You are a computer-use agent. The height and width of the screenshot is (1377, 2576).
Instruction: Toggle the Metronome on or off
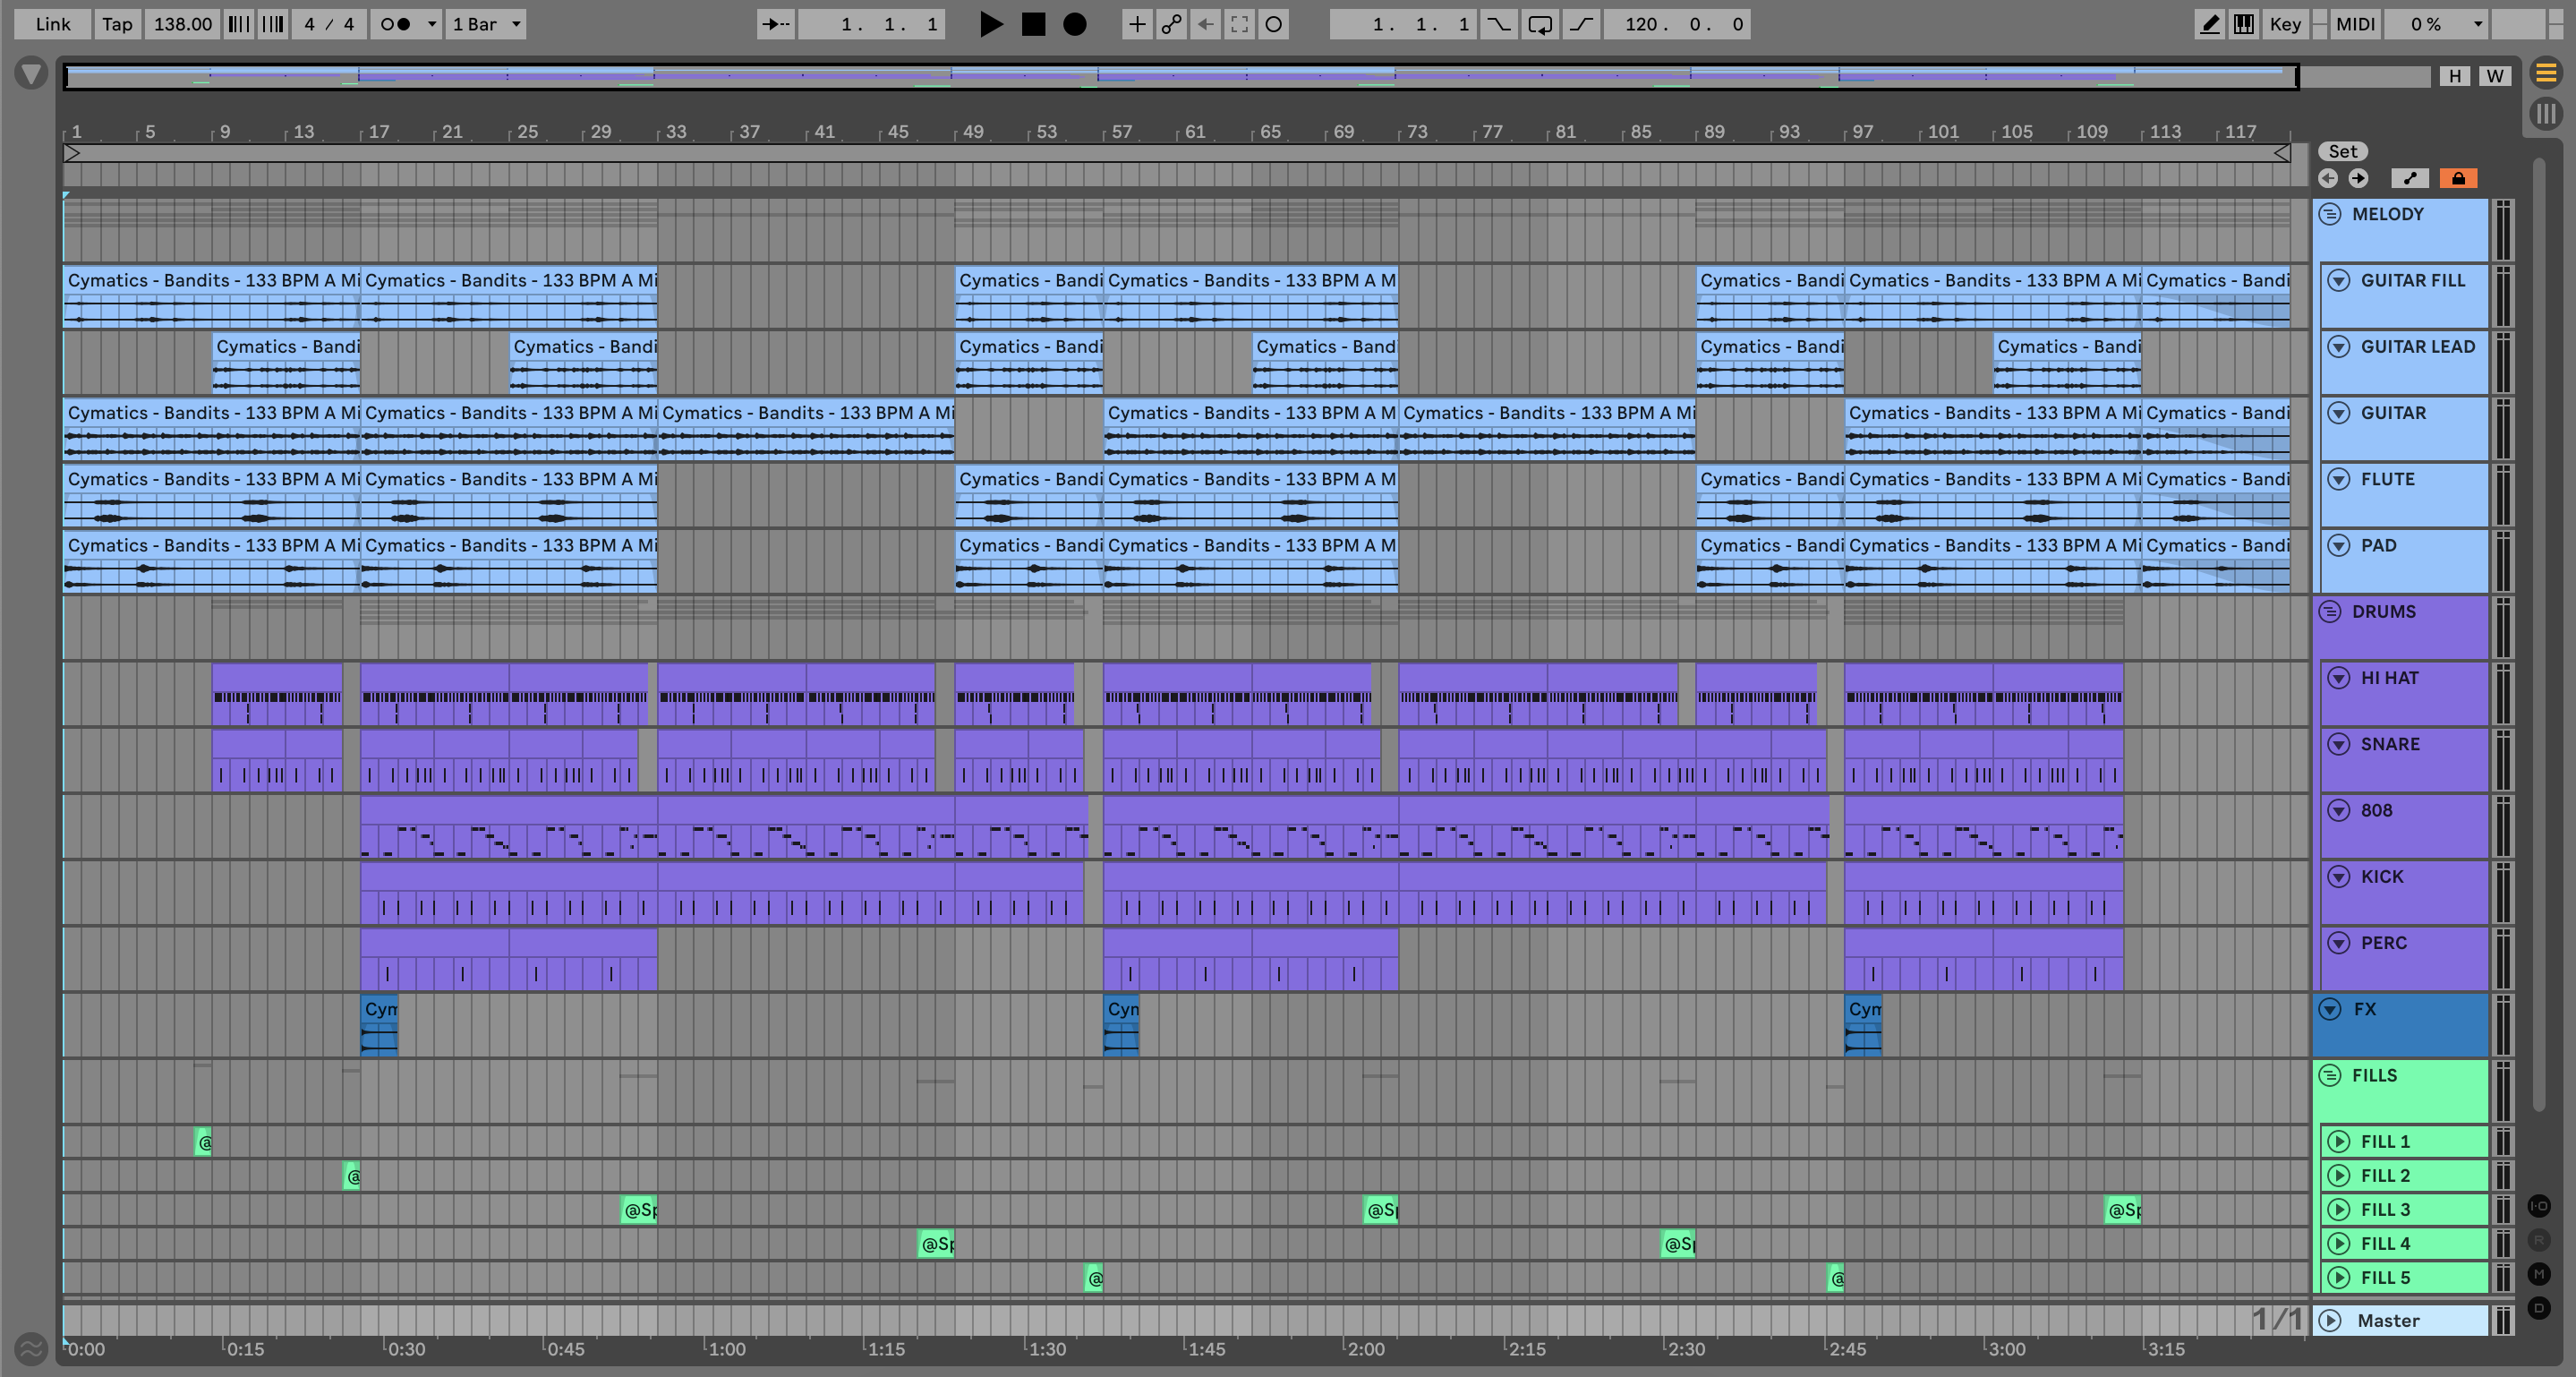pyautogui.click(x=396, y=24)
